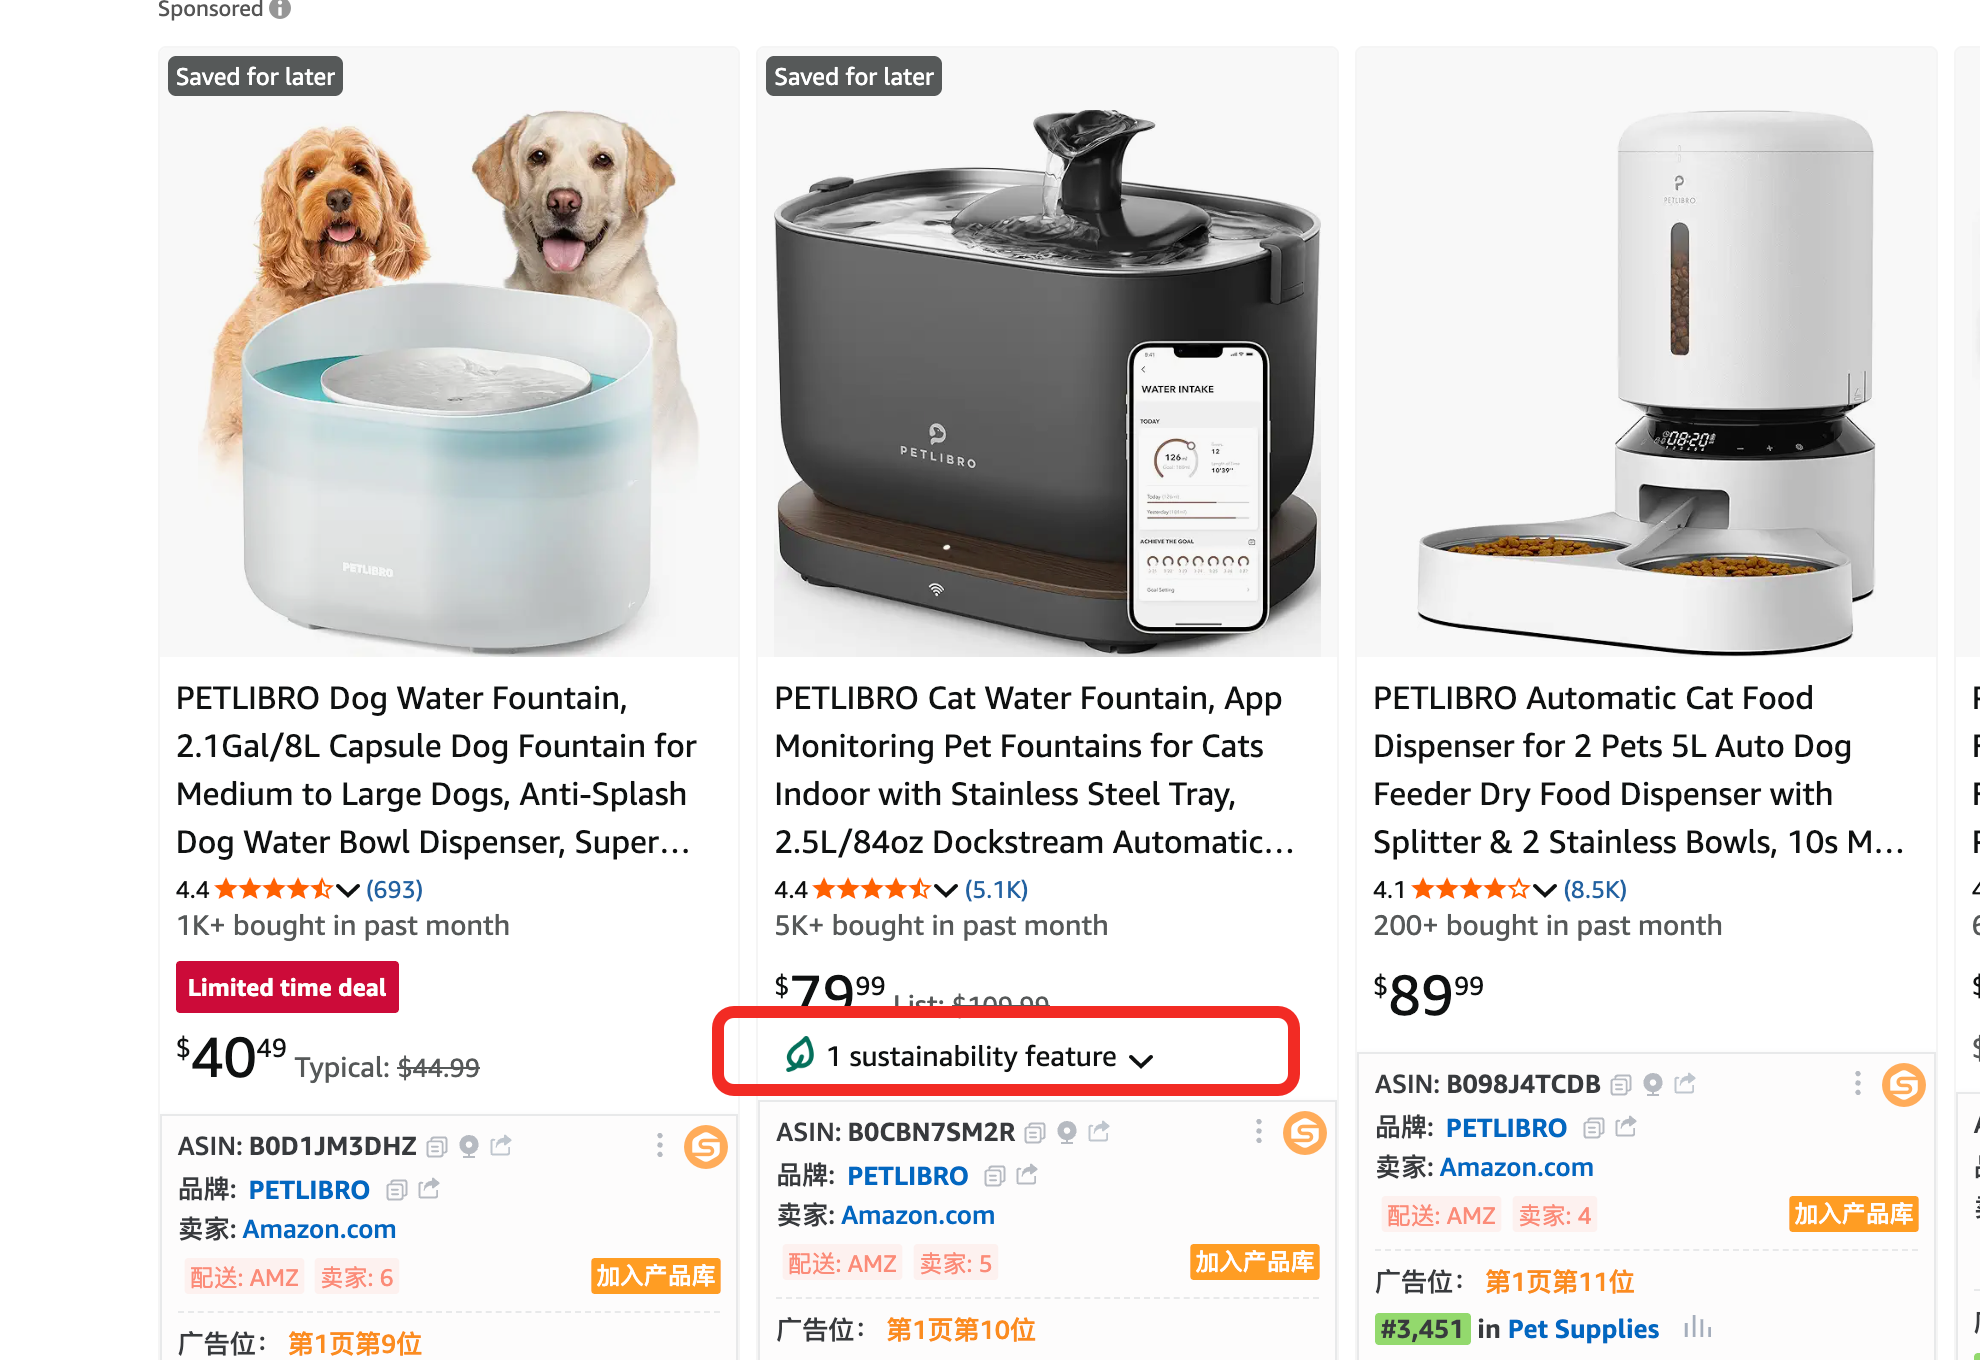1980x1360 pixels.
Task: Click 加入产品库 button for the dog water fountain
Action: [655, 1276]
